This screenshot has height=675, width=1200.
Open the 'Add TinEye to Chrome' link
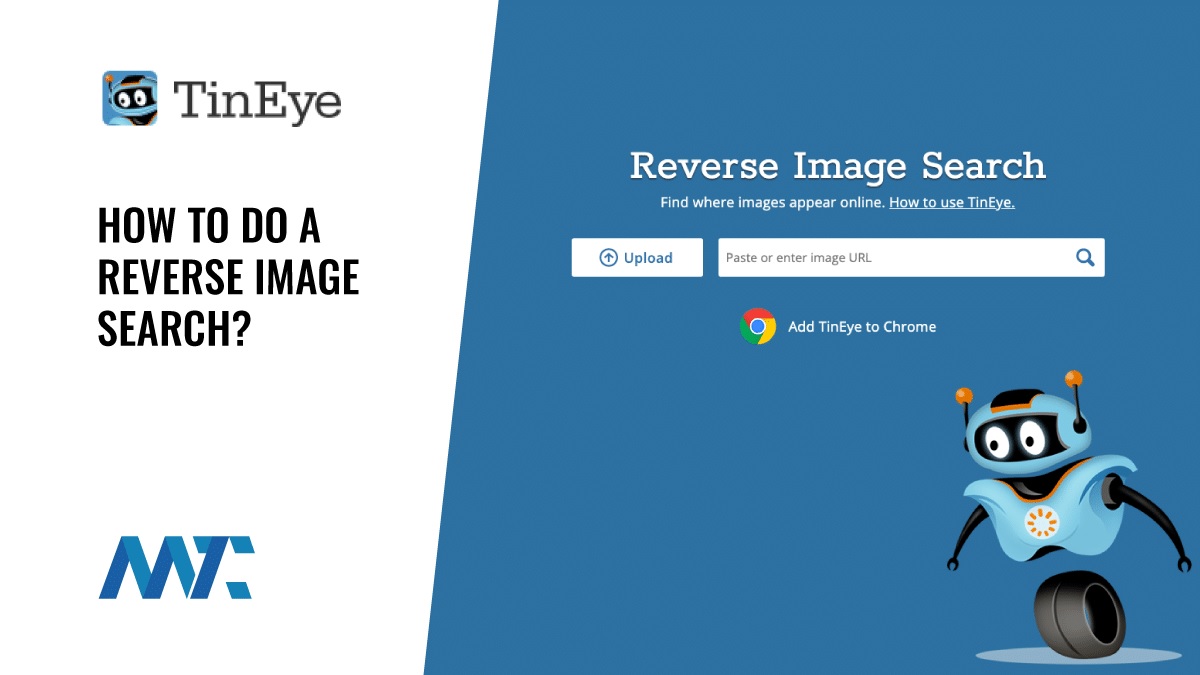click(x=861, y=326)
